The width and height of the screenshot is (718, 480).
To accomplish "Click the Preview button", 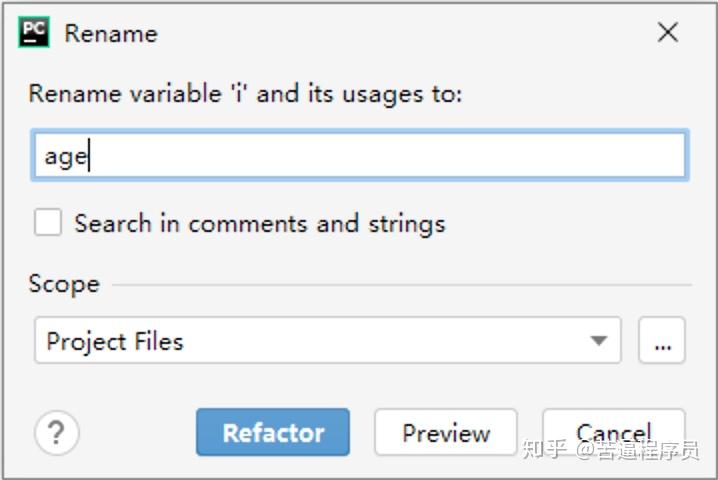I will click(x=446, y=433).
